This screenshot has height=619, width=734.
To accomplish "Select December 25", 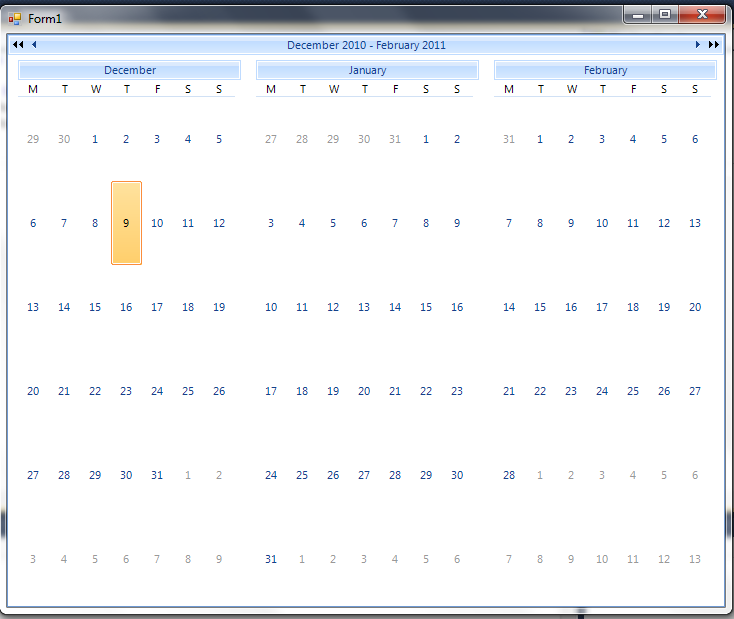I will click(188, 391).
